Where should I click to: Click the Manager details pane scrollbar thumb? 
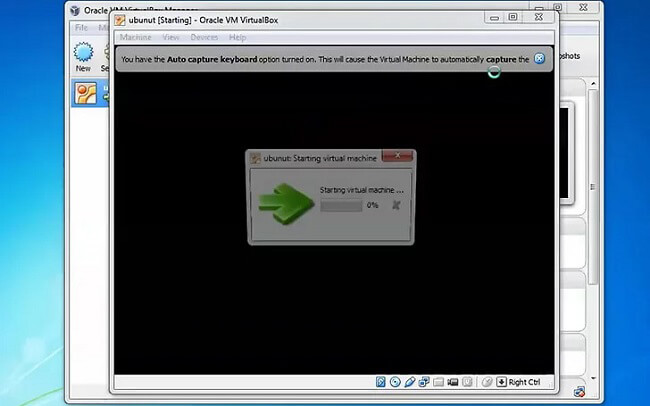pyautogui.click(x=593, y=187)
